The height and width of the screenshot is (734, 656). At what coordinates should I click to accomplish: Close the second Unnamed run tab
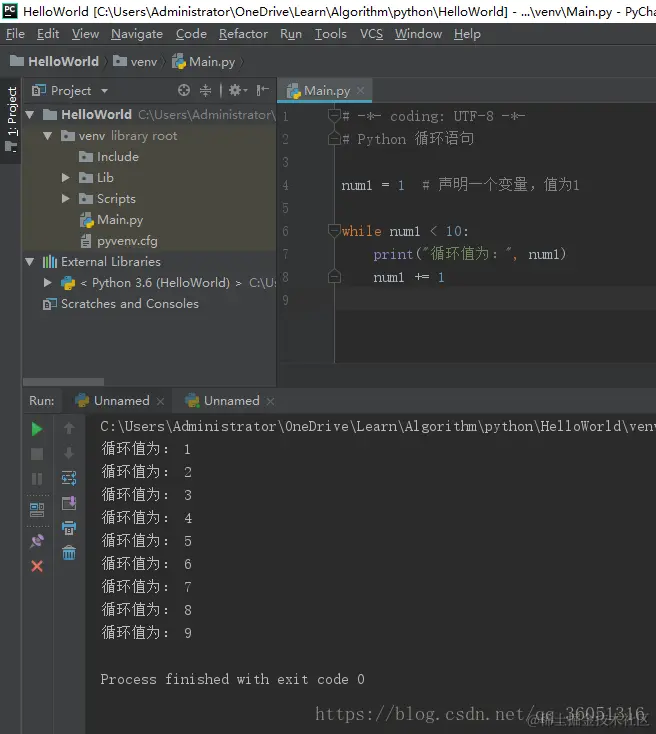pyautogui.click(x=270, y=401)
